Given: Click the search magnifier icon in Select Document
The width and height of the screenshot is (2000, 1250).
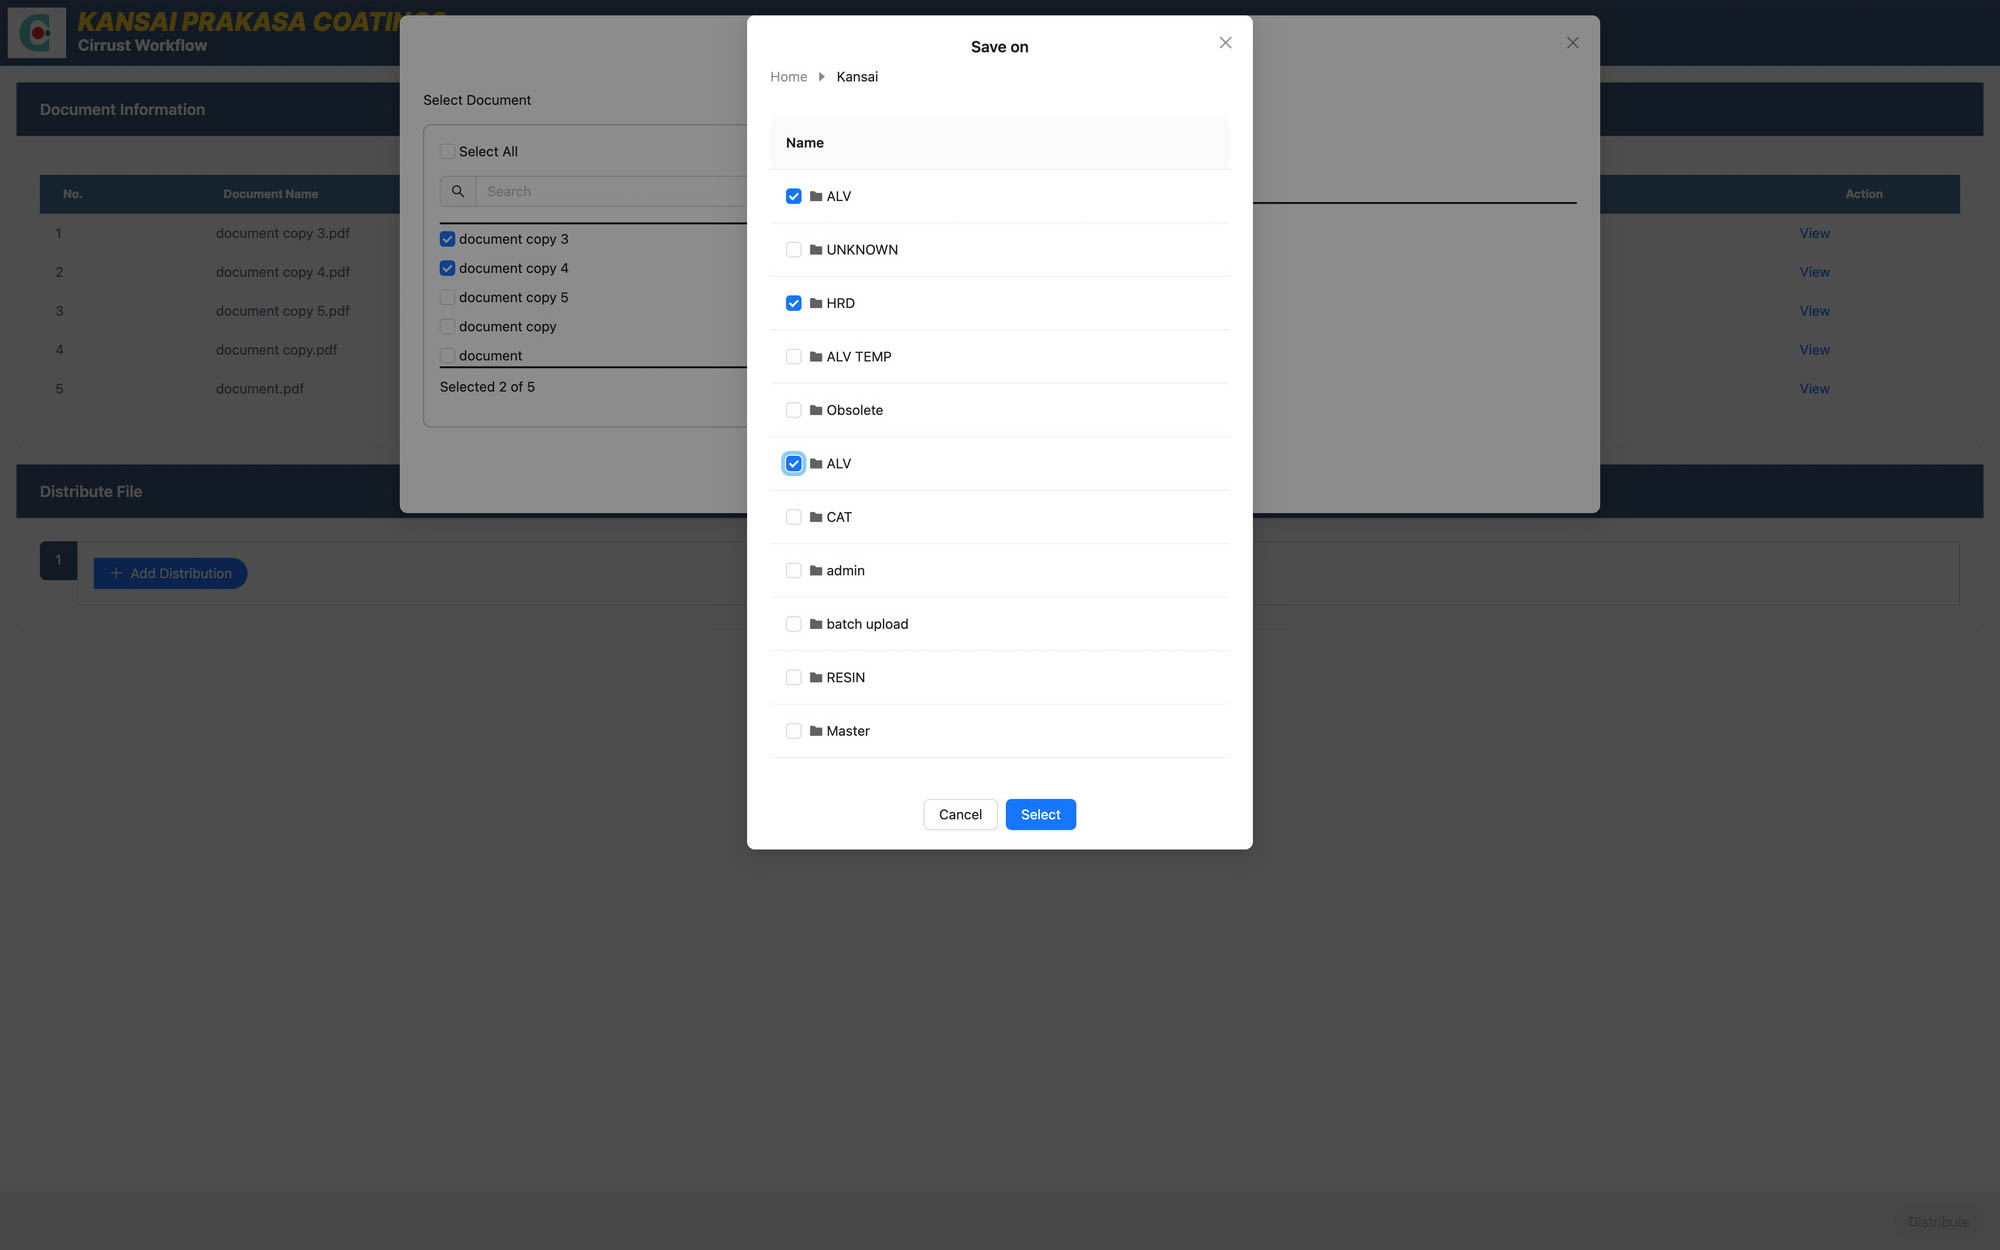Looking at the screenshot, I should coord(457,191).
